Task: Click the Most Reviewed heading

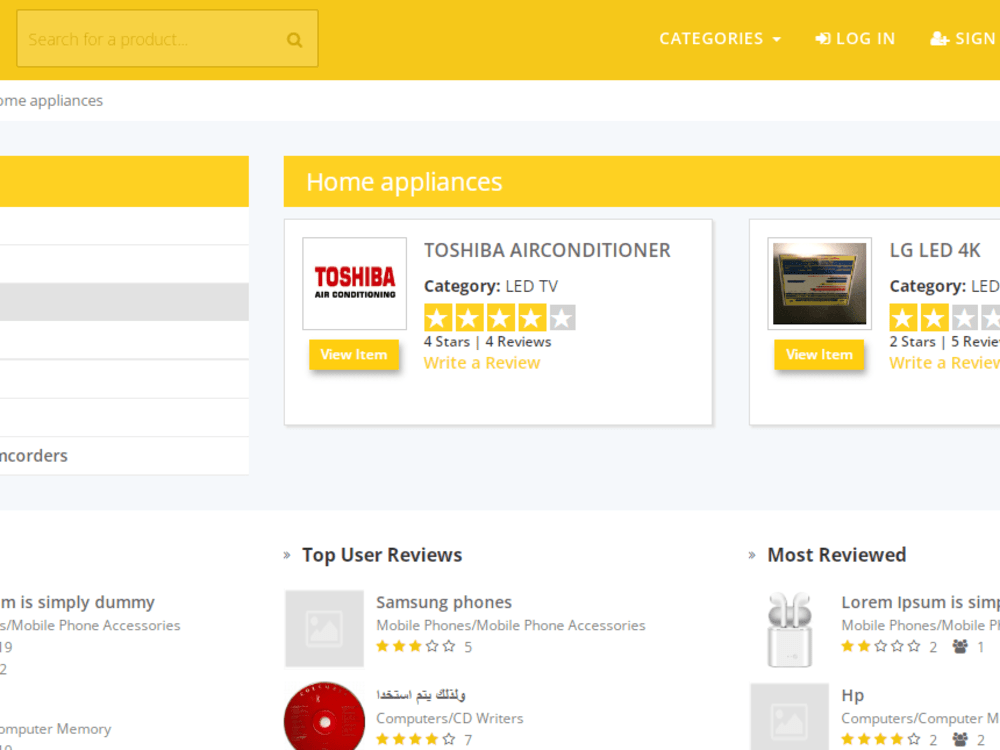Action: click(837, 555)
